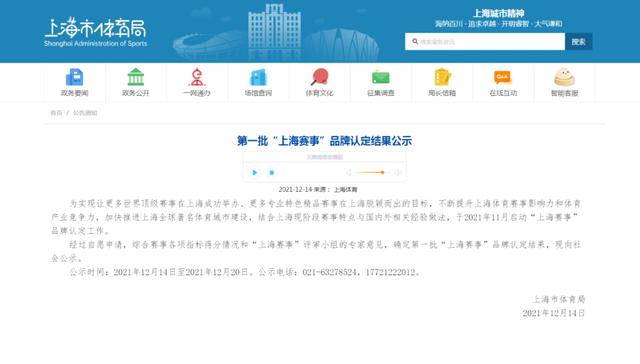This screenshot has width=640, height=364.
Task: Open 征集调查 survey icon
Action: [x=381, y=77]
